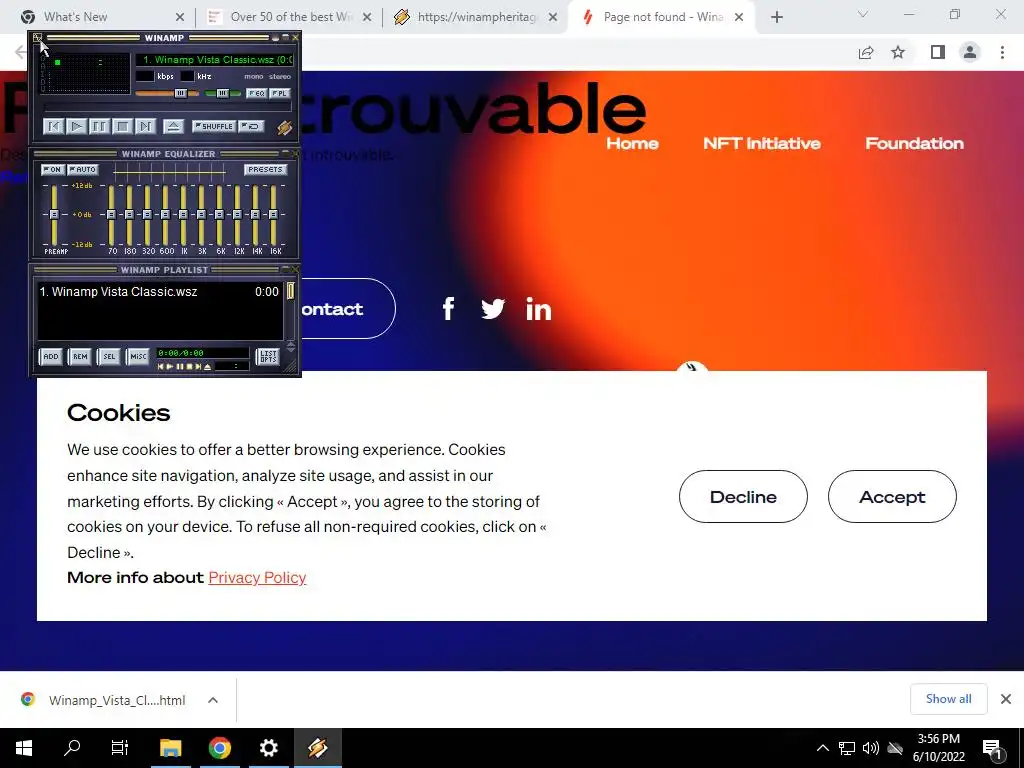Open File Explorer from taskbar

(x=170, y=748)
